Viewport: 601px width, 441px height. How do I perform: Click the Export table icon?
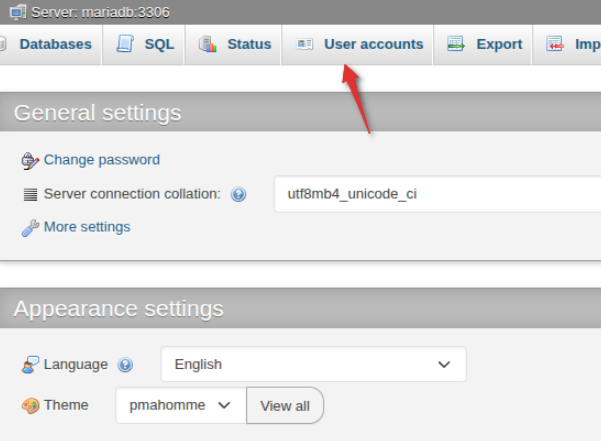pos(456,44)
